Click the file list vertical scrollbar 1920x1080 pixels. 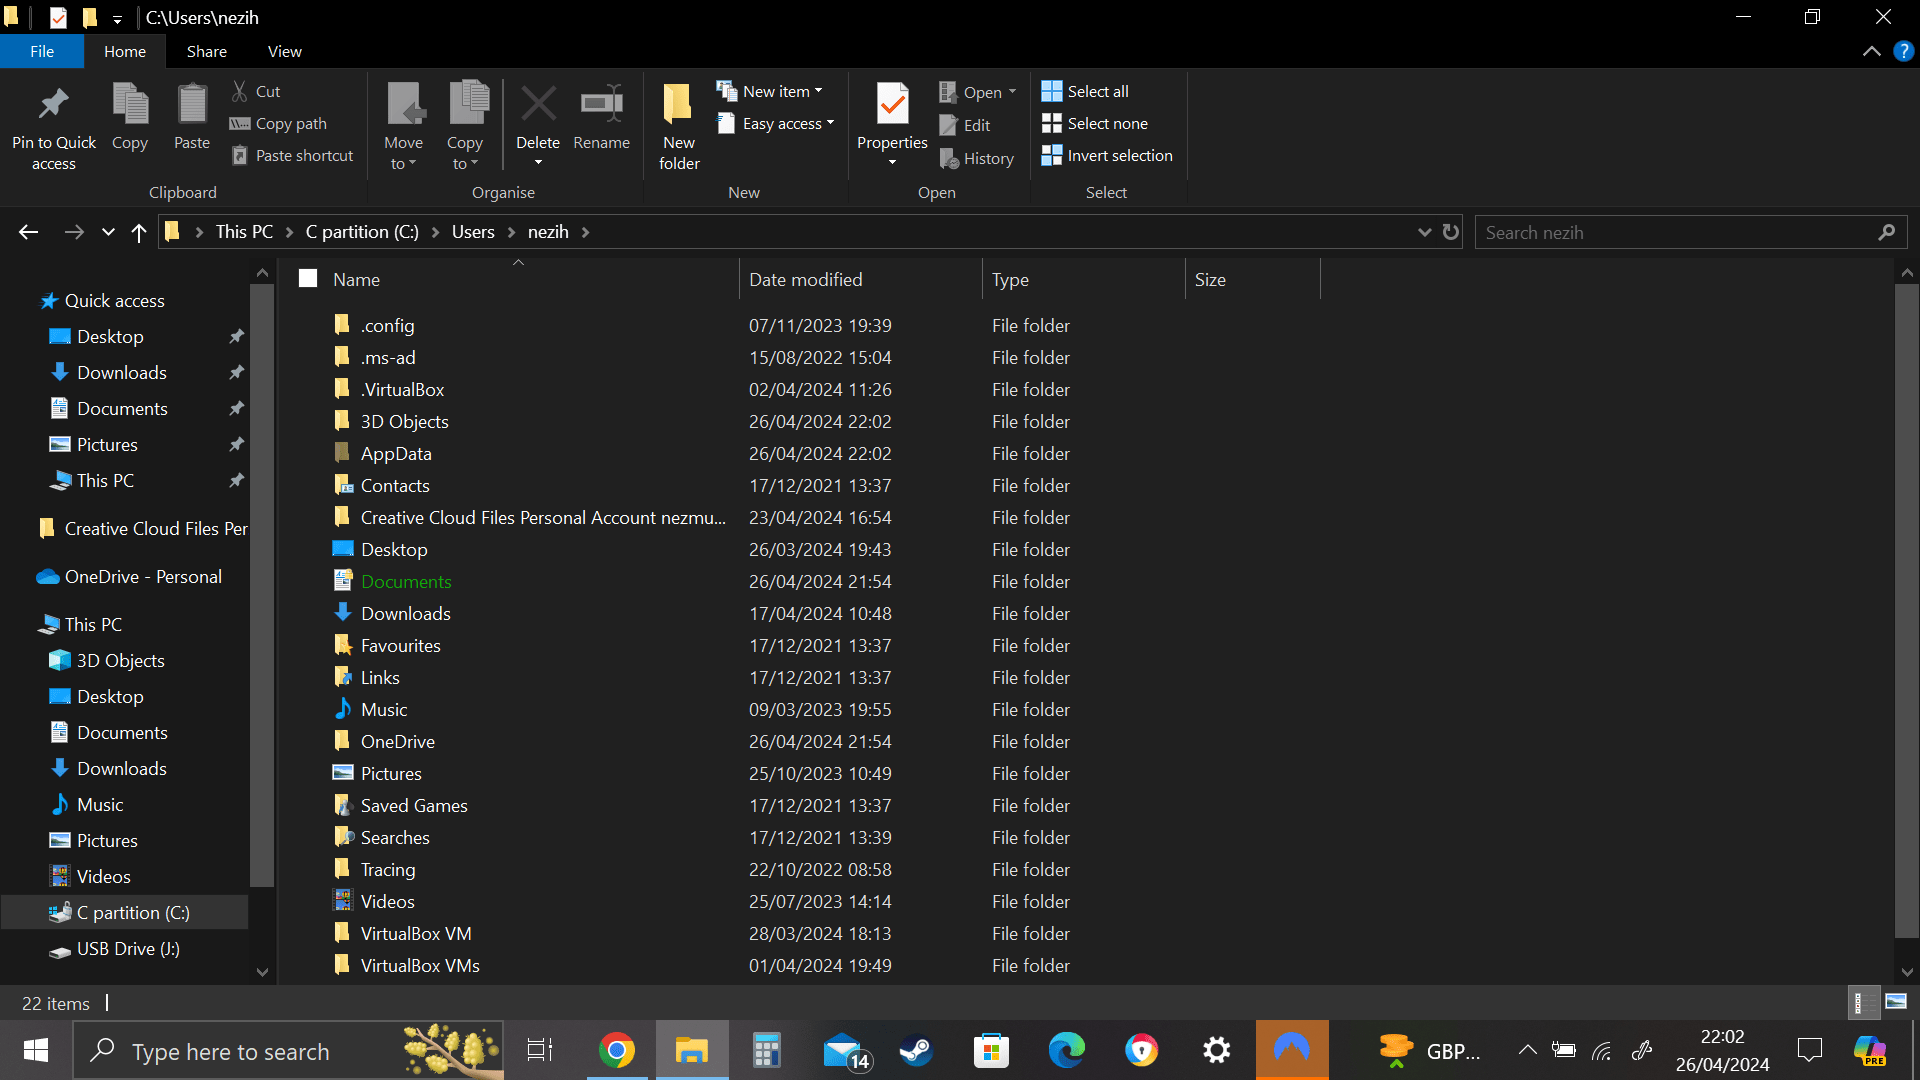(1906, 610)
